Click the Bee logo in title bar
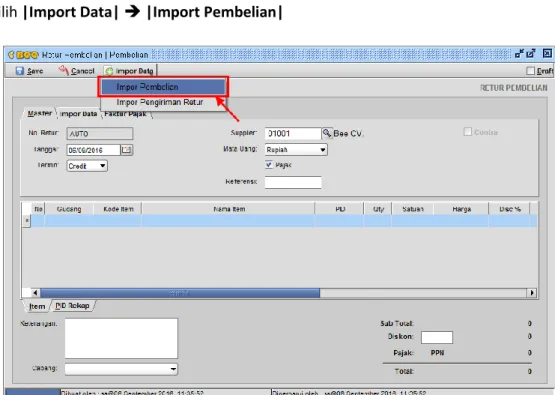555x395 pixels. [x=23, y=55]
